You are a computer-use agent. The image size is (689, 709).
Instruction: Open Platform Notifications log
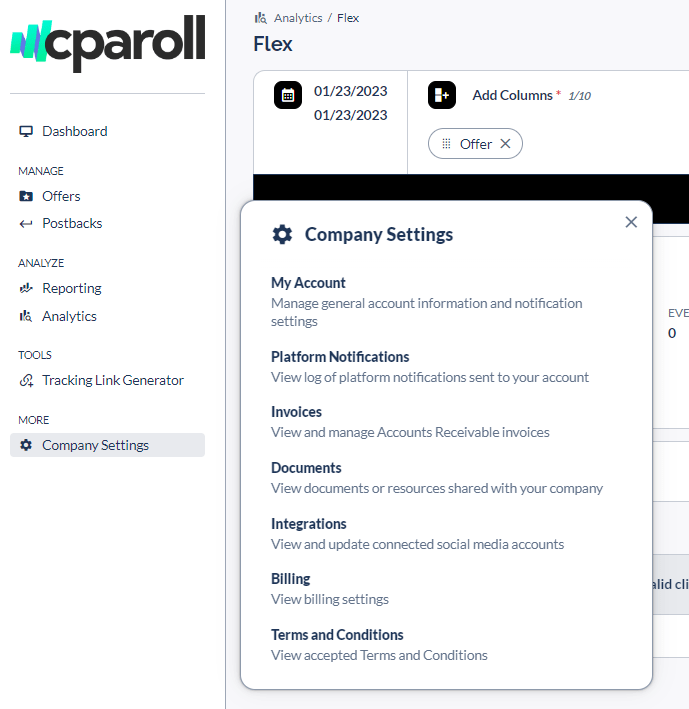(340, 357)
